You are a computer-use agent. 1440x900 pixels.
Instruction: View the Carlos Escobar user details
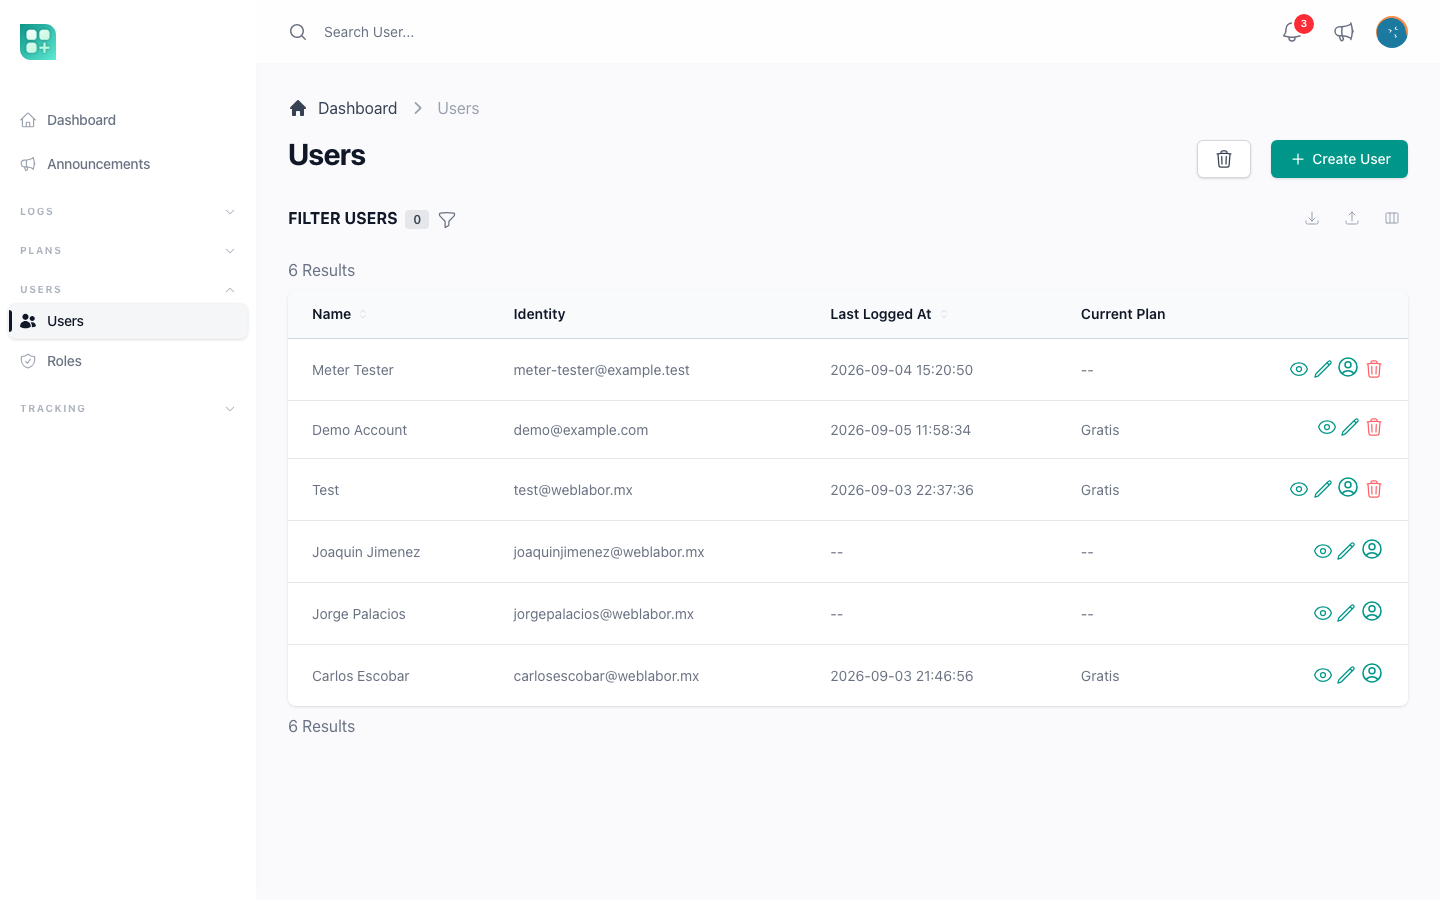[1323, 675]
